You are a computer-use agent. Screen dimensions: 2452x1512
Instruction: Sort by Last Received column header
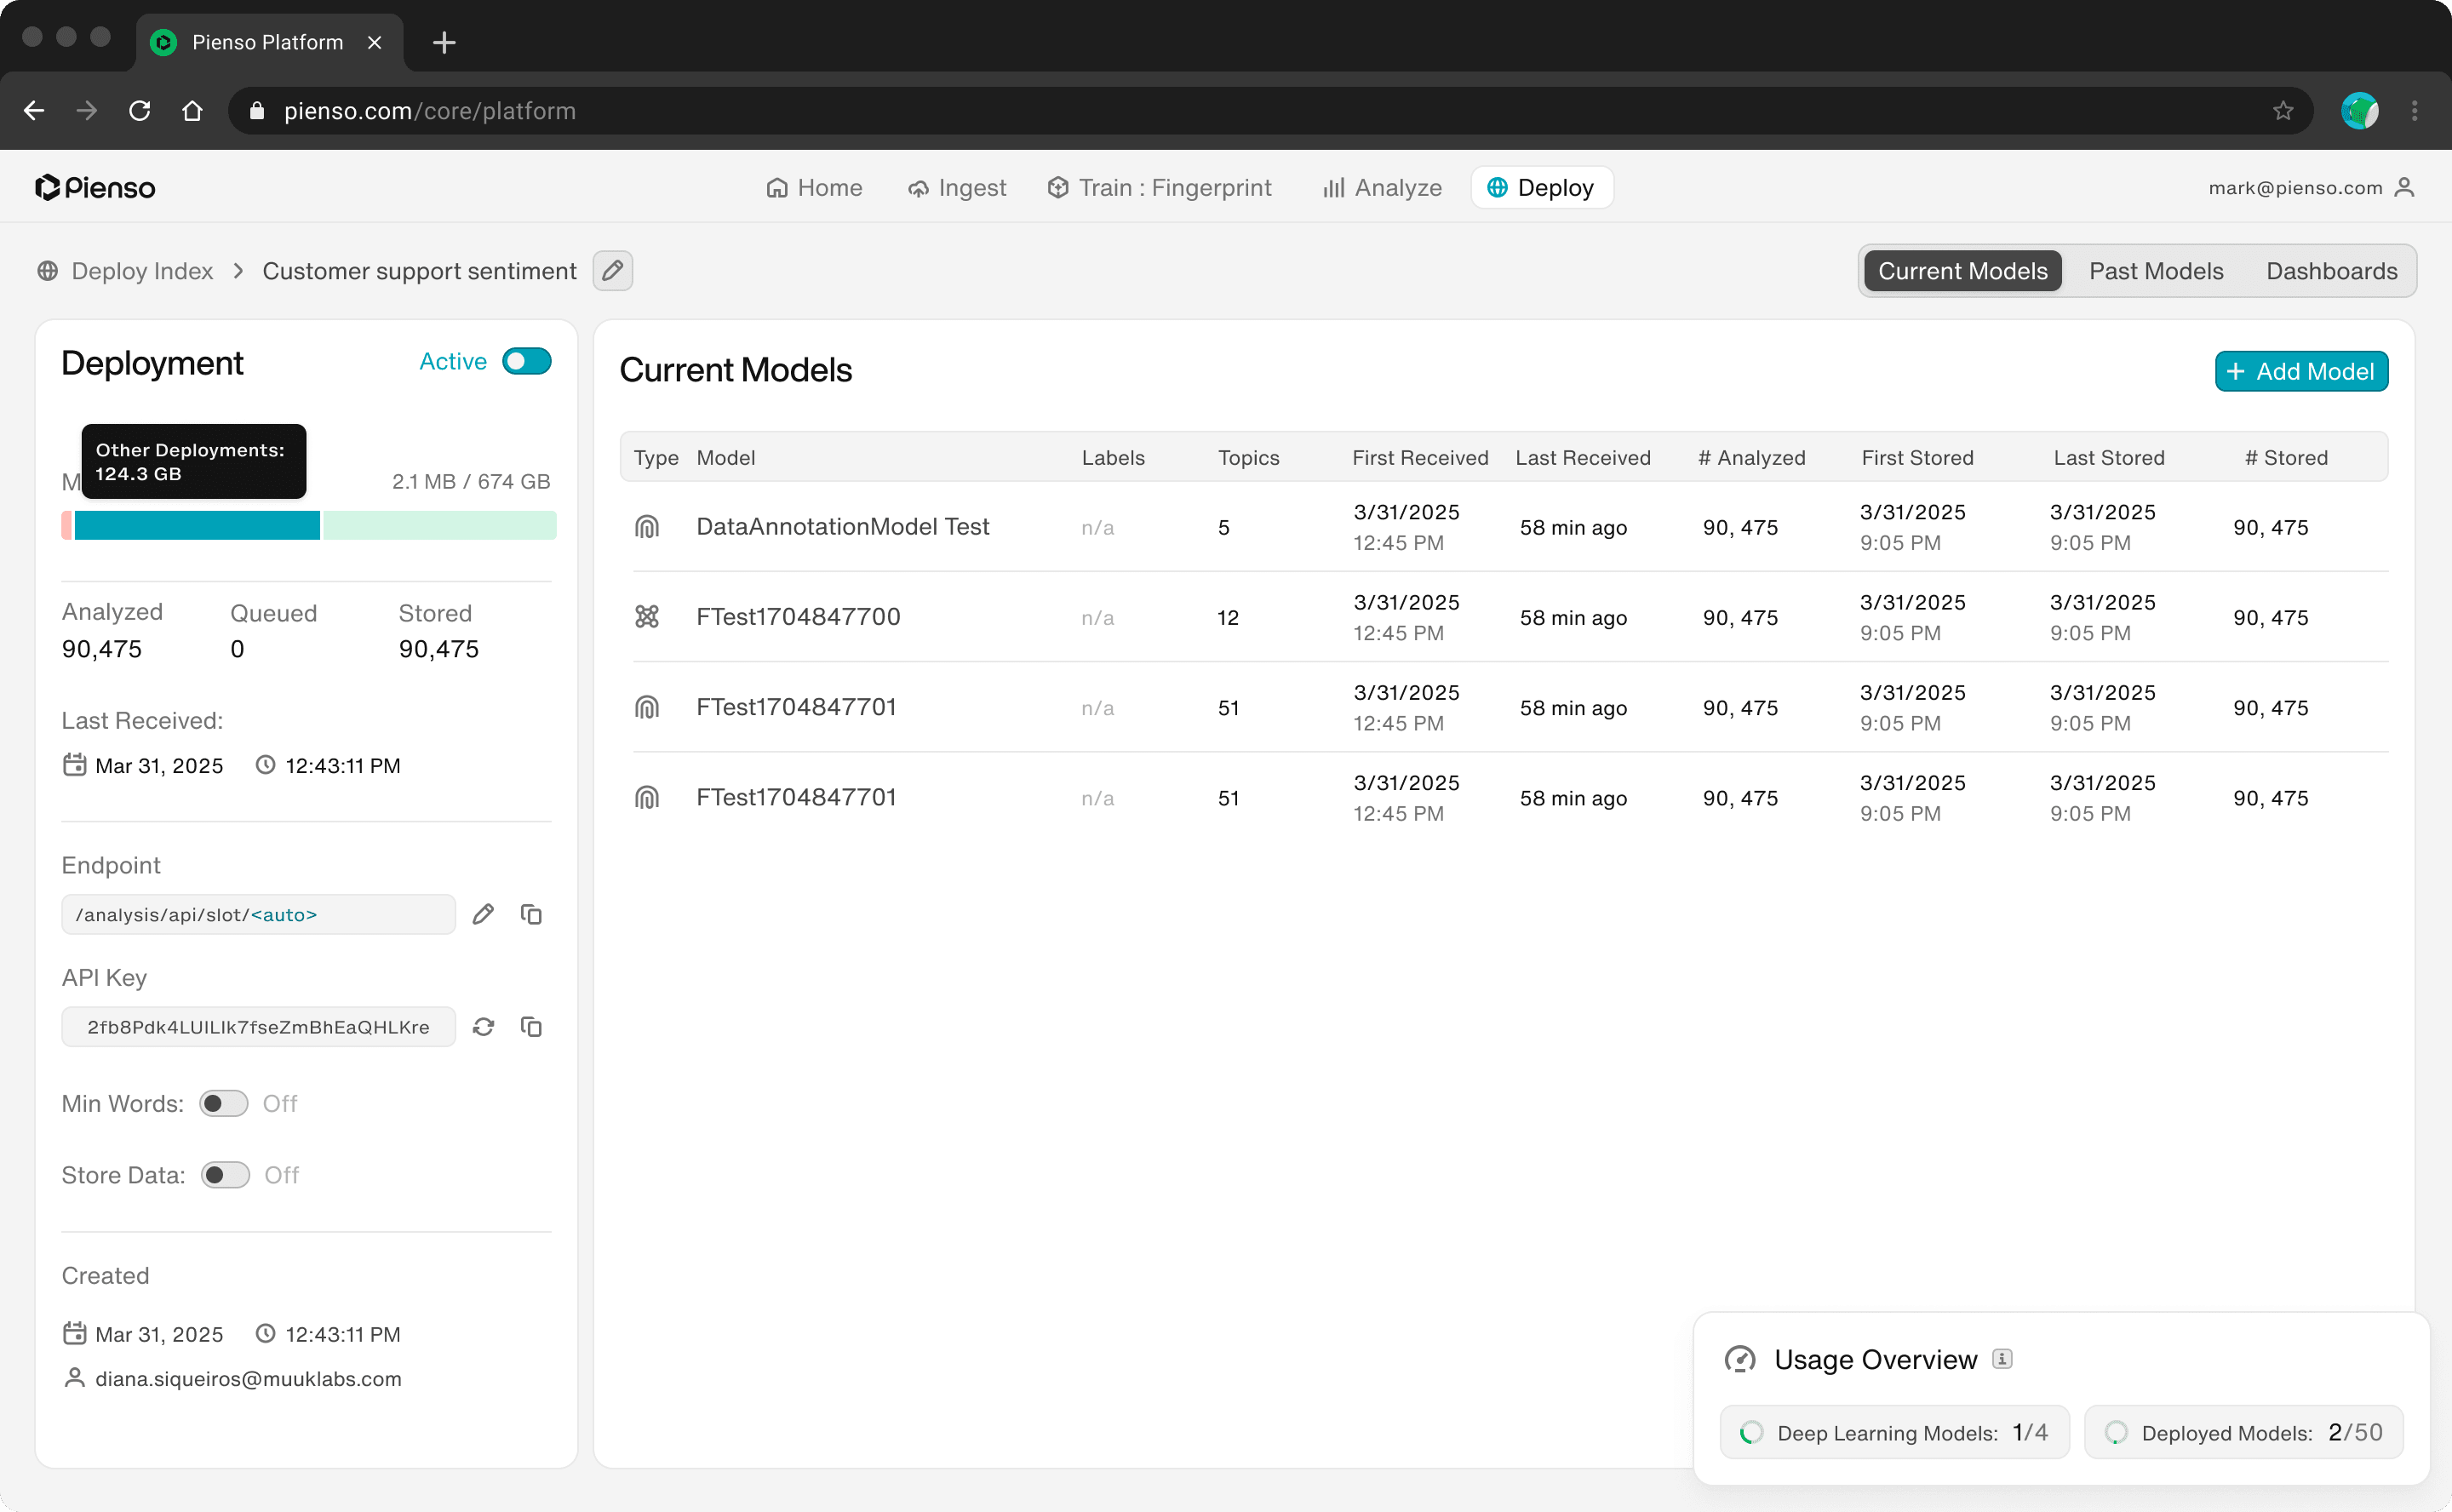1583,458
